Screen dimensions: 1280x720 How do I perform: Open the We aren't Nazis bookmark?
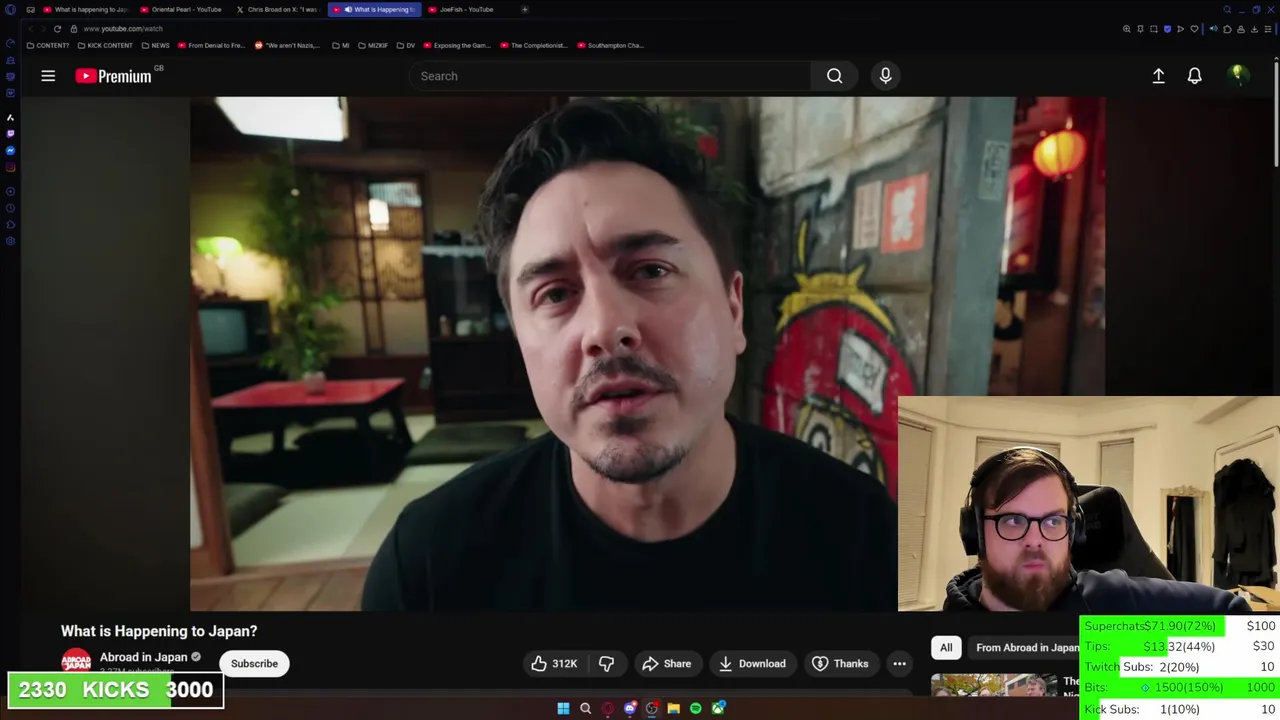[x=288, y=45]
